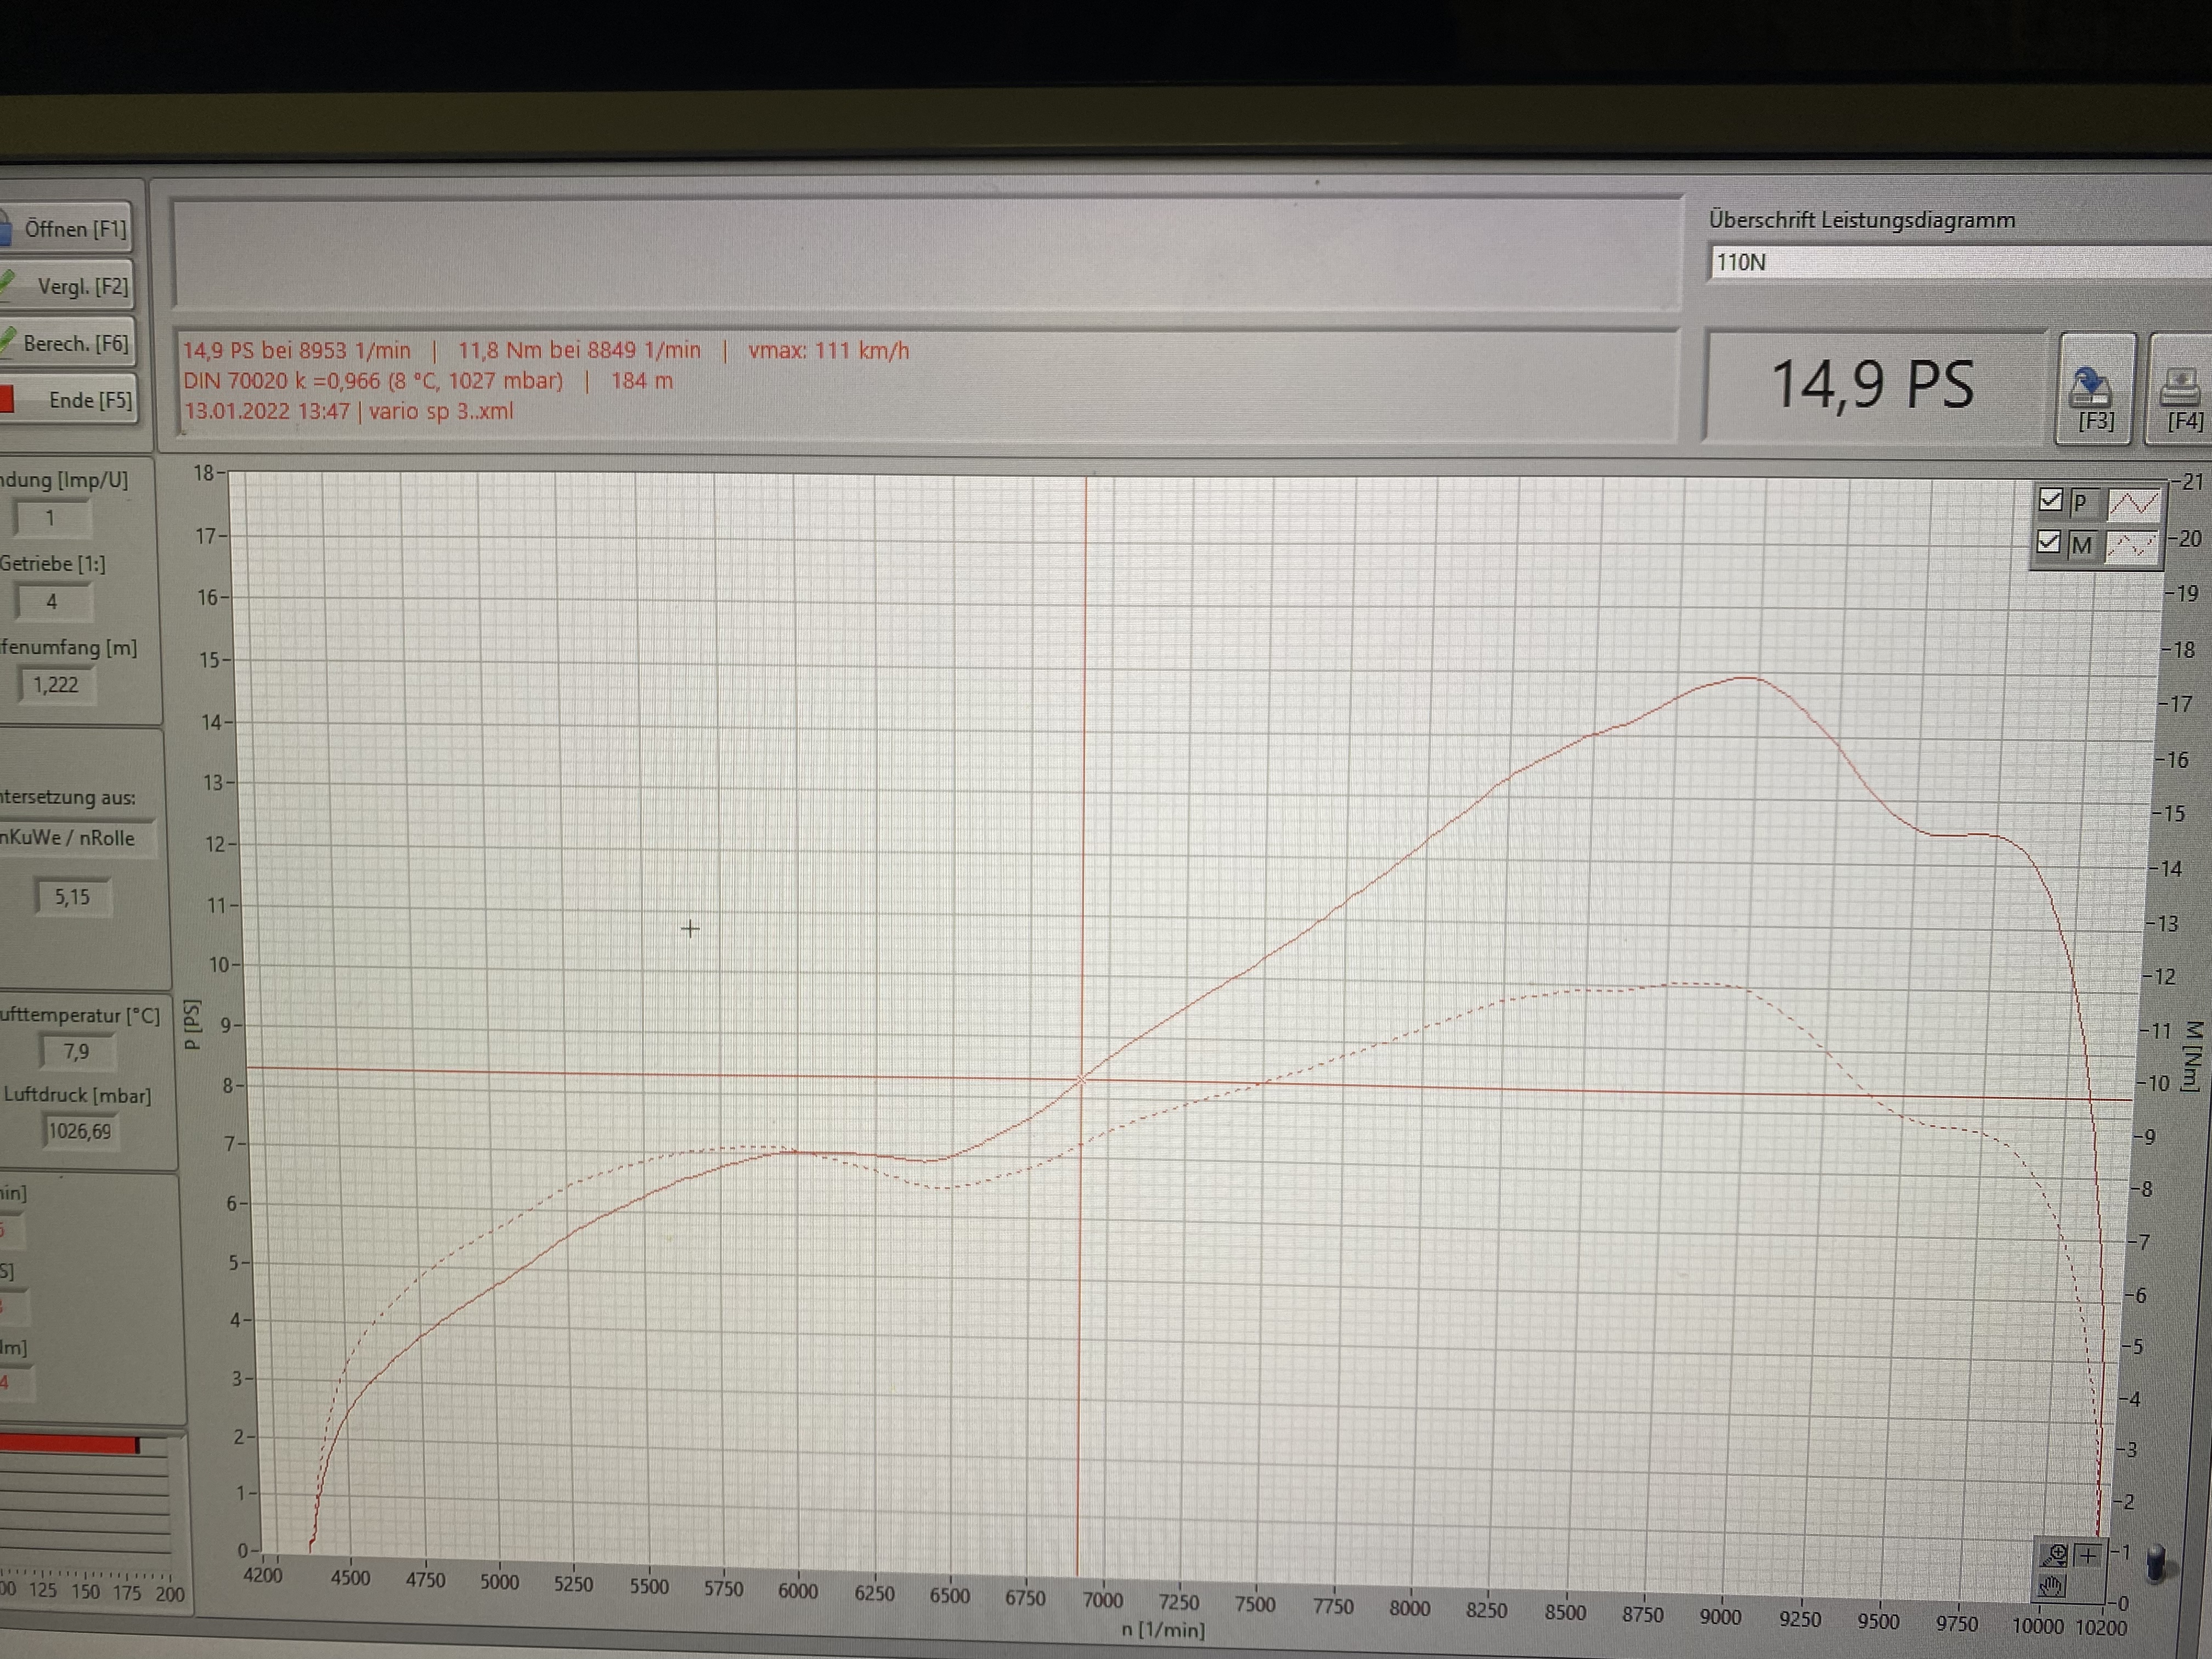Click the 'vmax: 111 km/h' text
Image resolution: width=2212 pixels, height=1659 pixels.
click(828, 351)
